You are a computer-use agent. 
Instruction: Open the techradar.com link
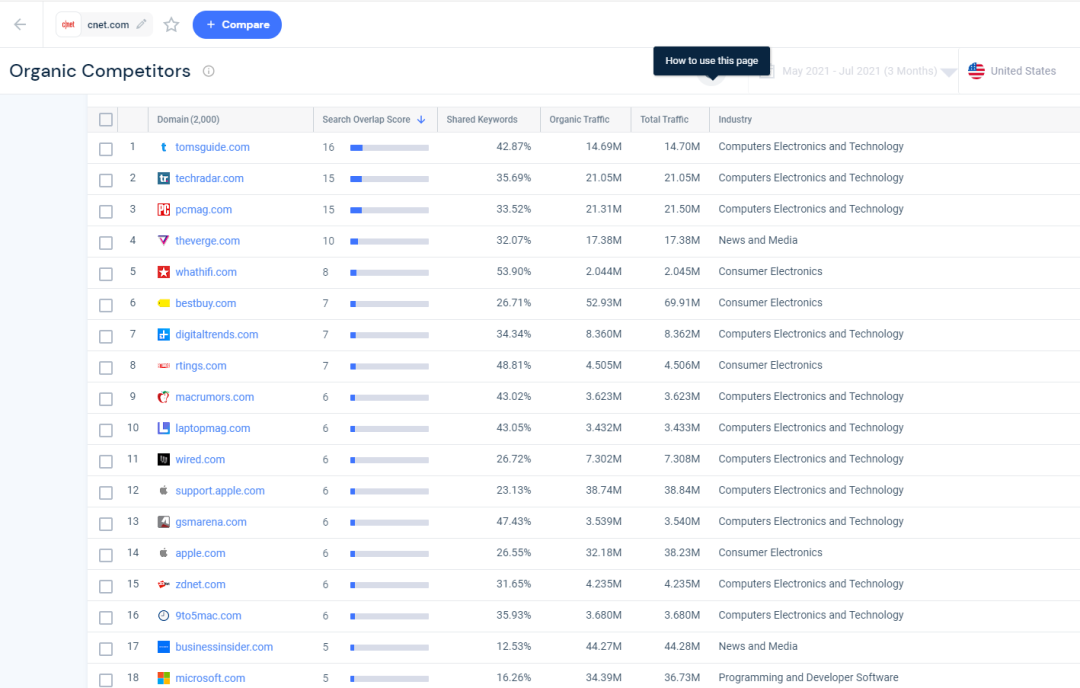tap(209, 178)
